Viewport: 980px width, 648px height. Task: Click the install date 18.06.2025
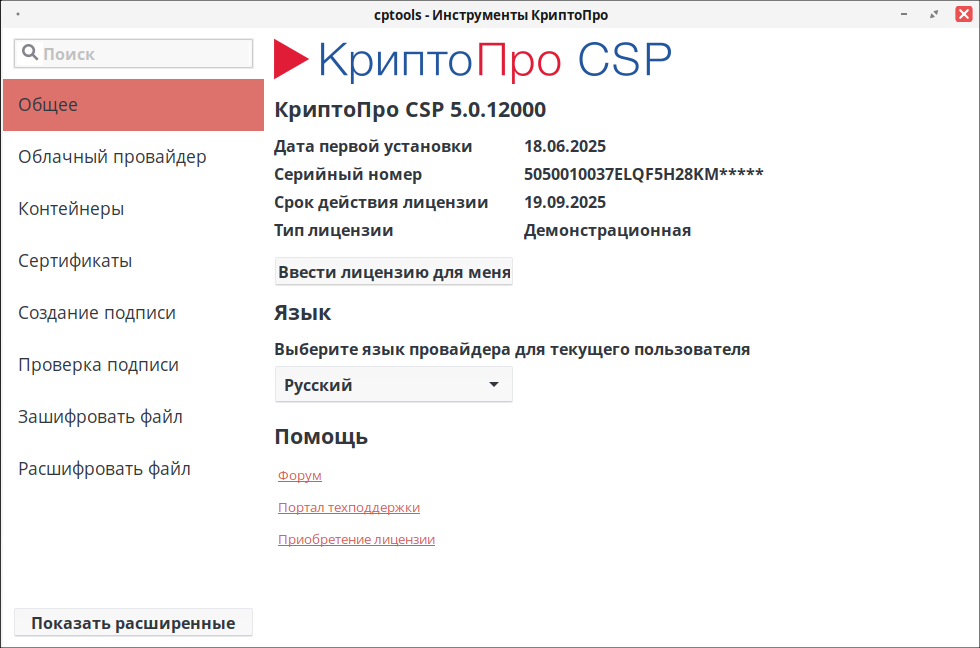click(x=565, y=146)
